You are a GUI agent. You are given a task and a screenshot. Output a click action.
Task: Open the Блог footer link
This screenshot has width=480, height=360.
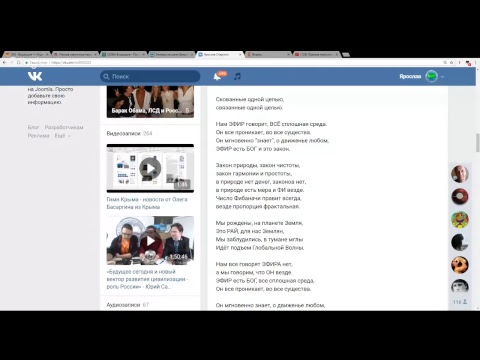point(33,127)
